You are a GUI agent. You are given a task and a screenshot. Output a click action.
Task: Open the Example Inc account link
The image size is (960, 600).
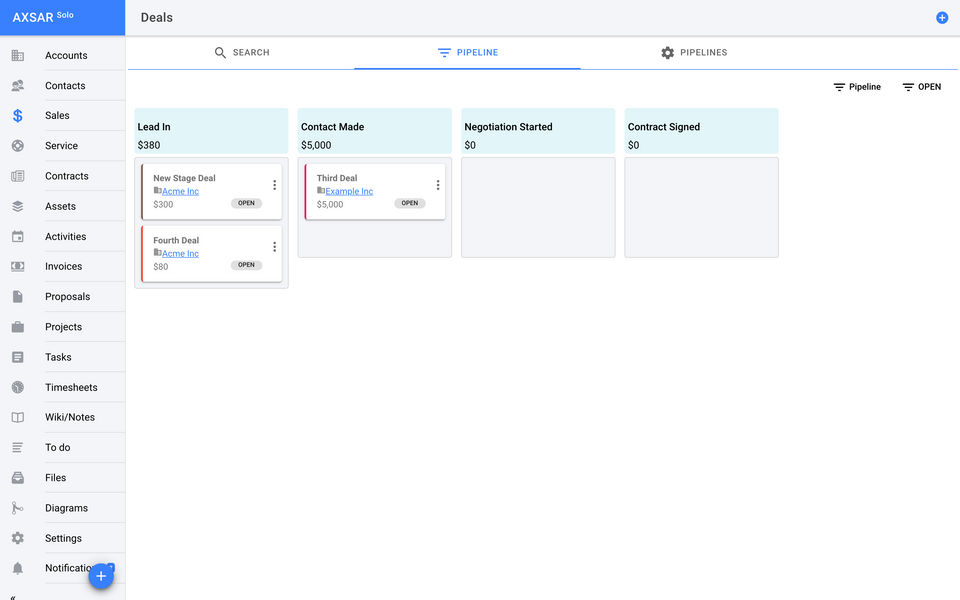[349, 192]
